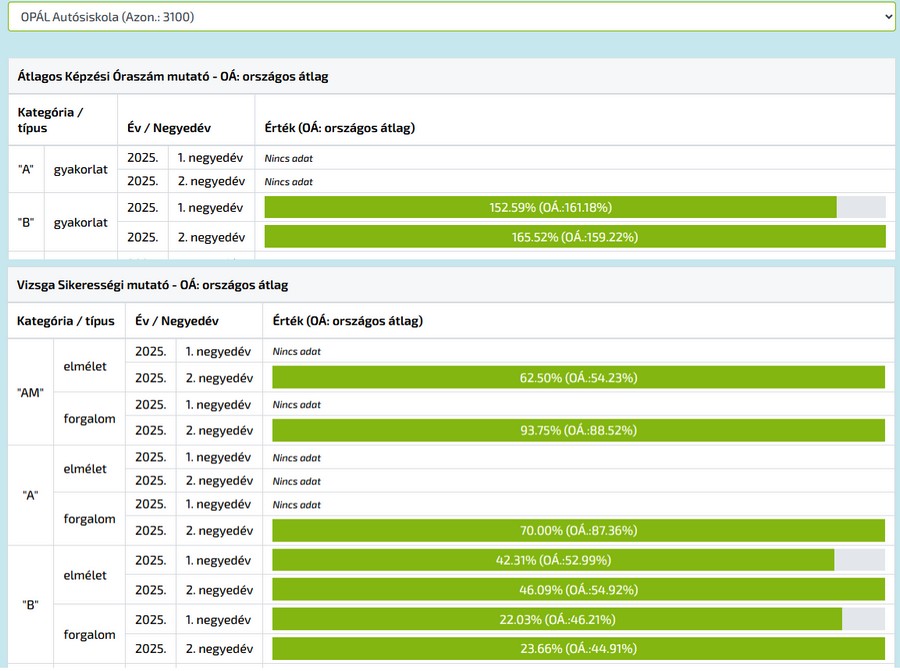Click the "B" category cell in exam success table
Screen dimensions: 900x671
(x=31, y=605)
